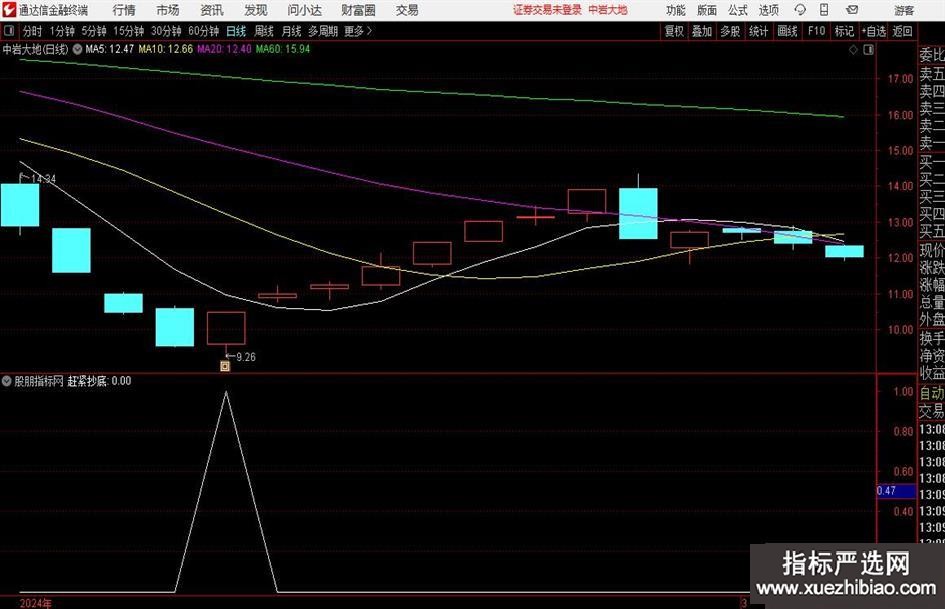
Task: Open the 公式 menu
Action: [738, 10]
